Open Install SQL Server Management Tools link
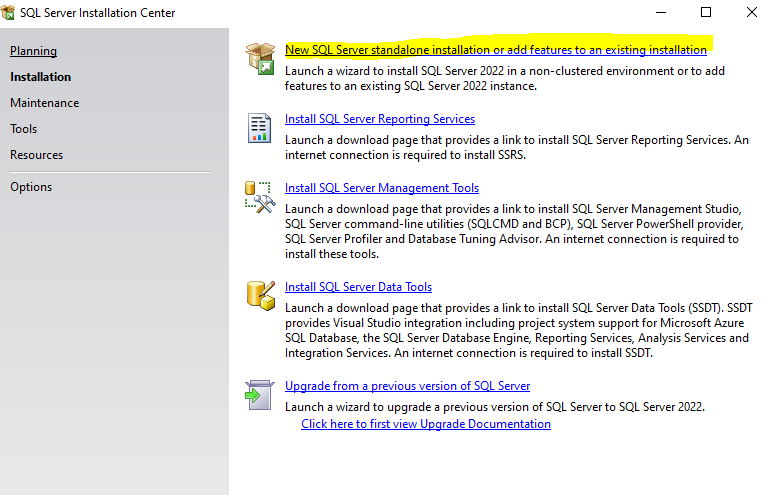Viewport: 768px width, 495px height. pos(382,188)
